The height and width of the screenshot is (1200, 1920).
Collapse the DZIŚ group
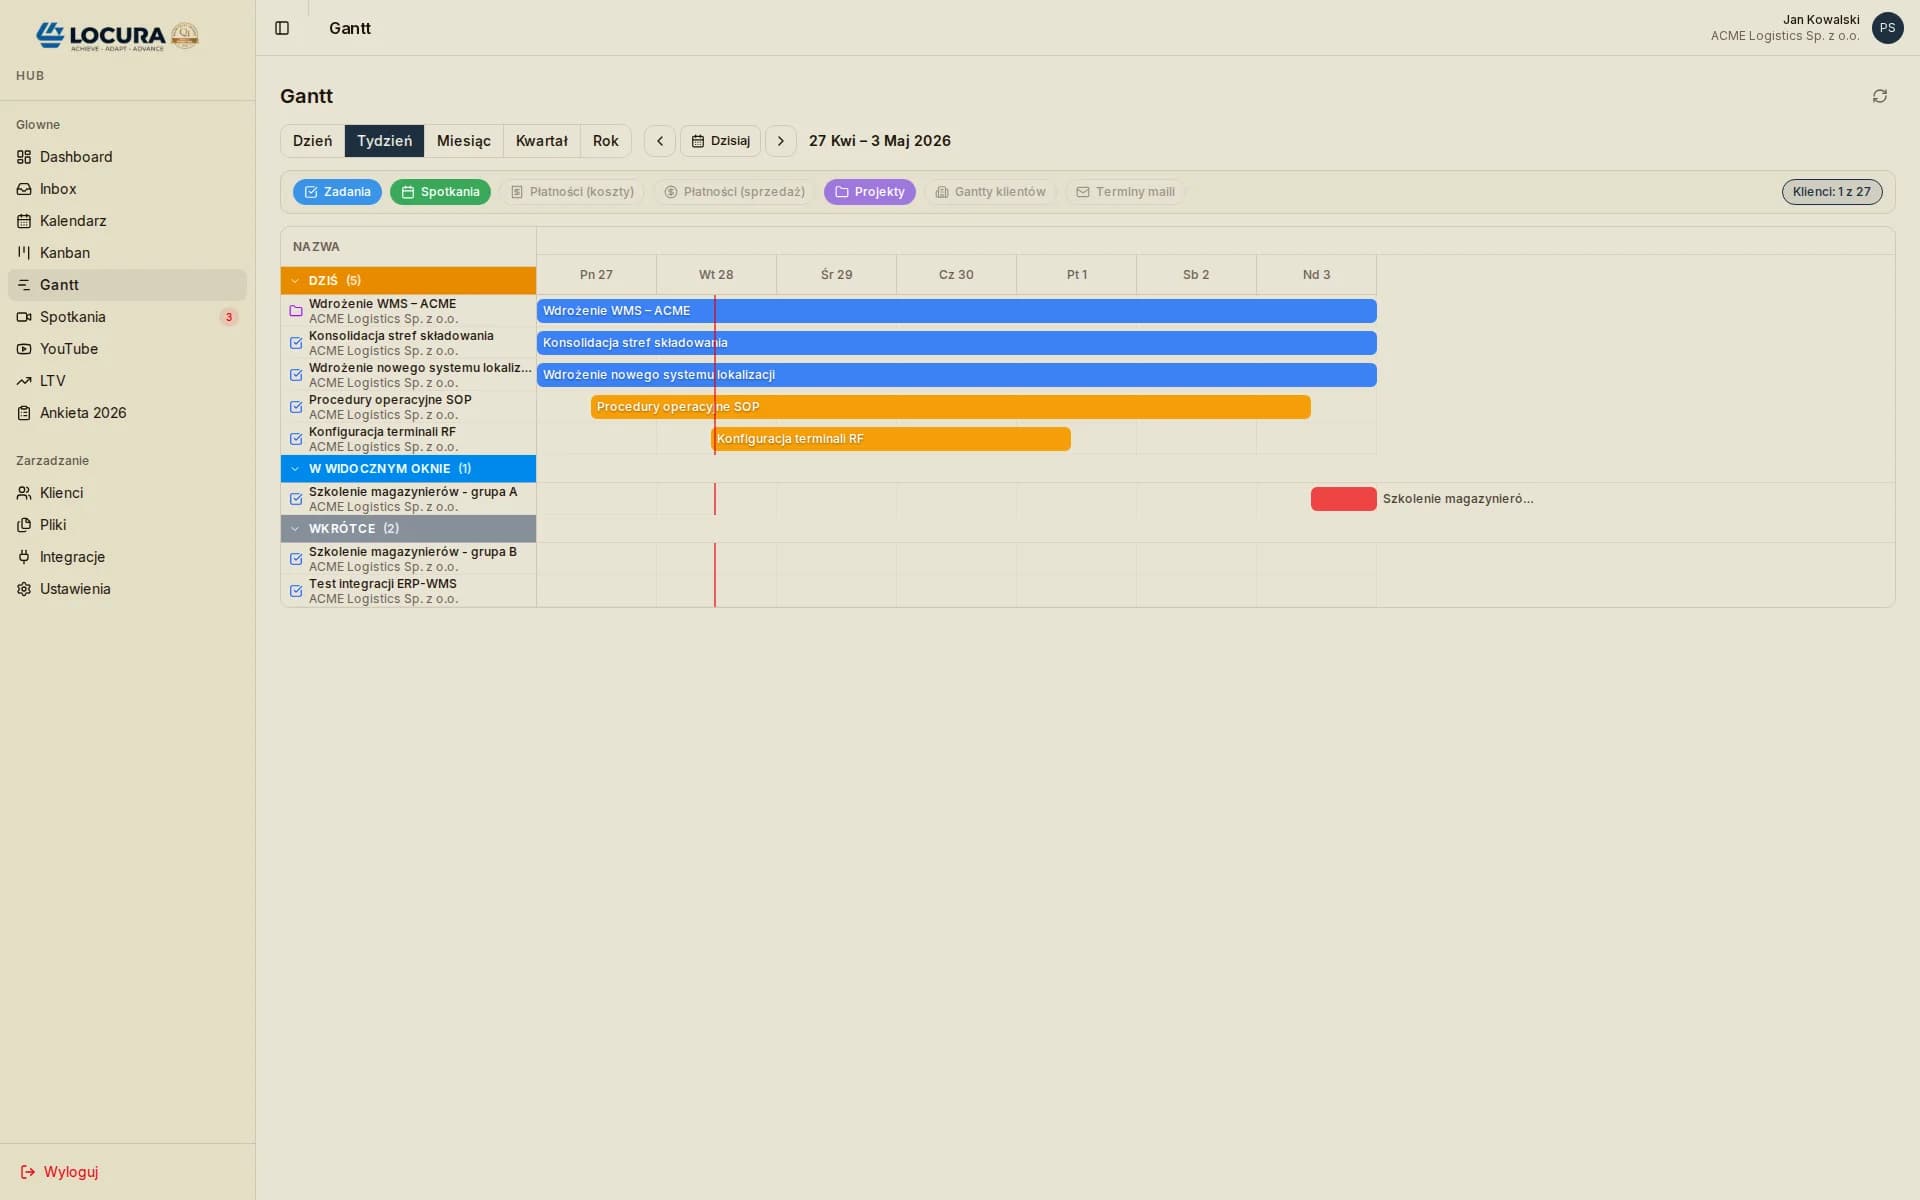pos(294,280)
